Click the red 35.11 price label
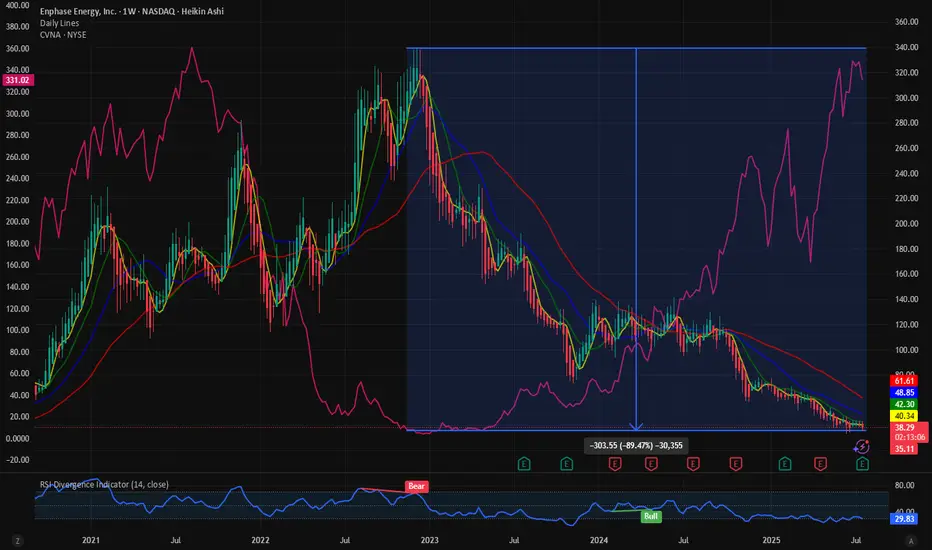Image resolution: width=932 pixels, height=550 pixels. pos(904,449)
